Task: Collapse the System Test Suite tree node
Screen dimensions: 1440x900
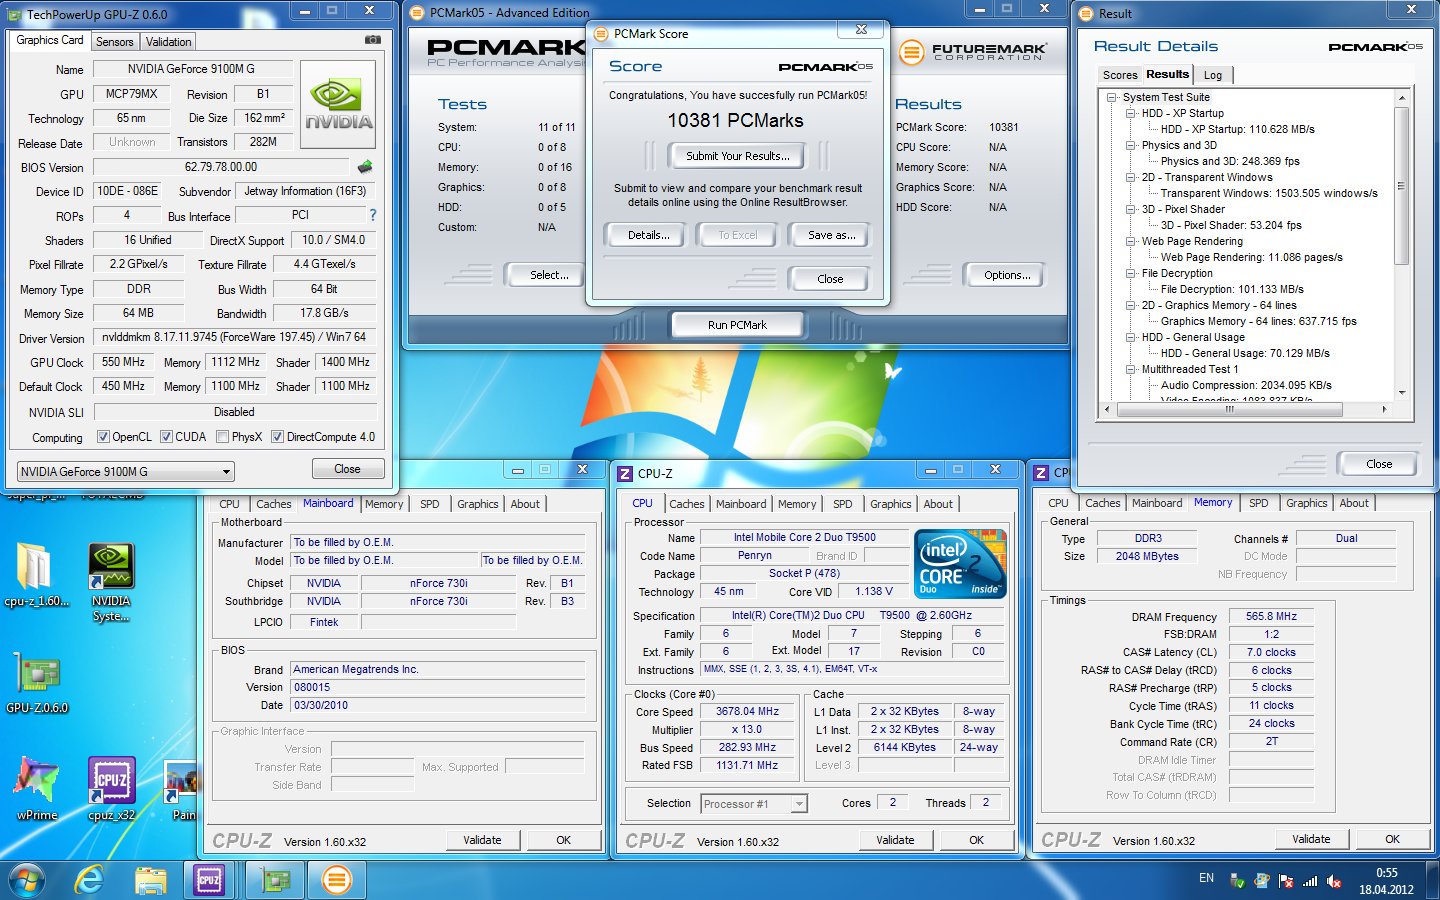Action: tap(1112, 97)
